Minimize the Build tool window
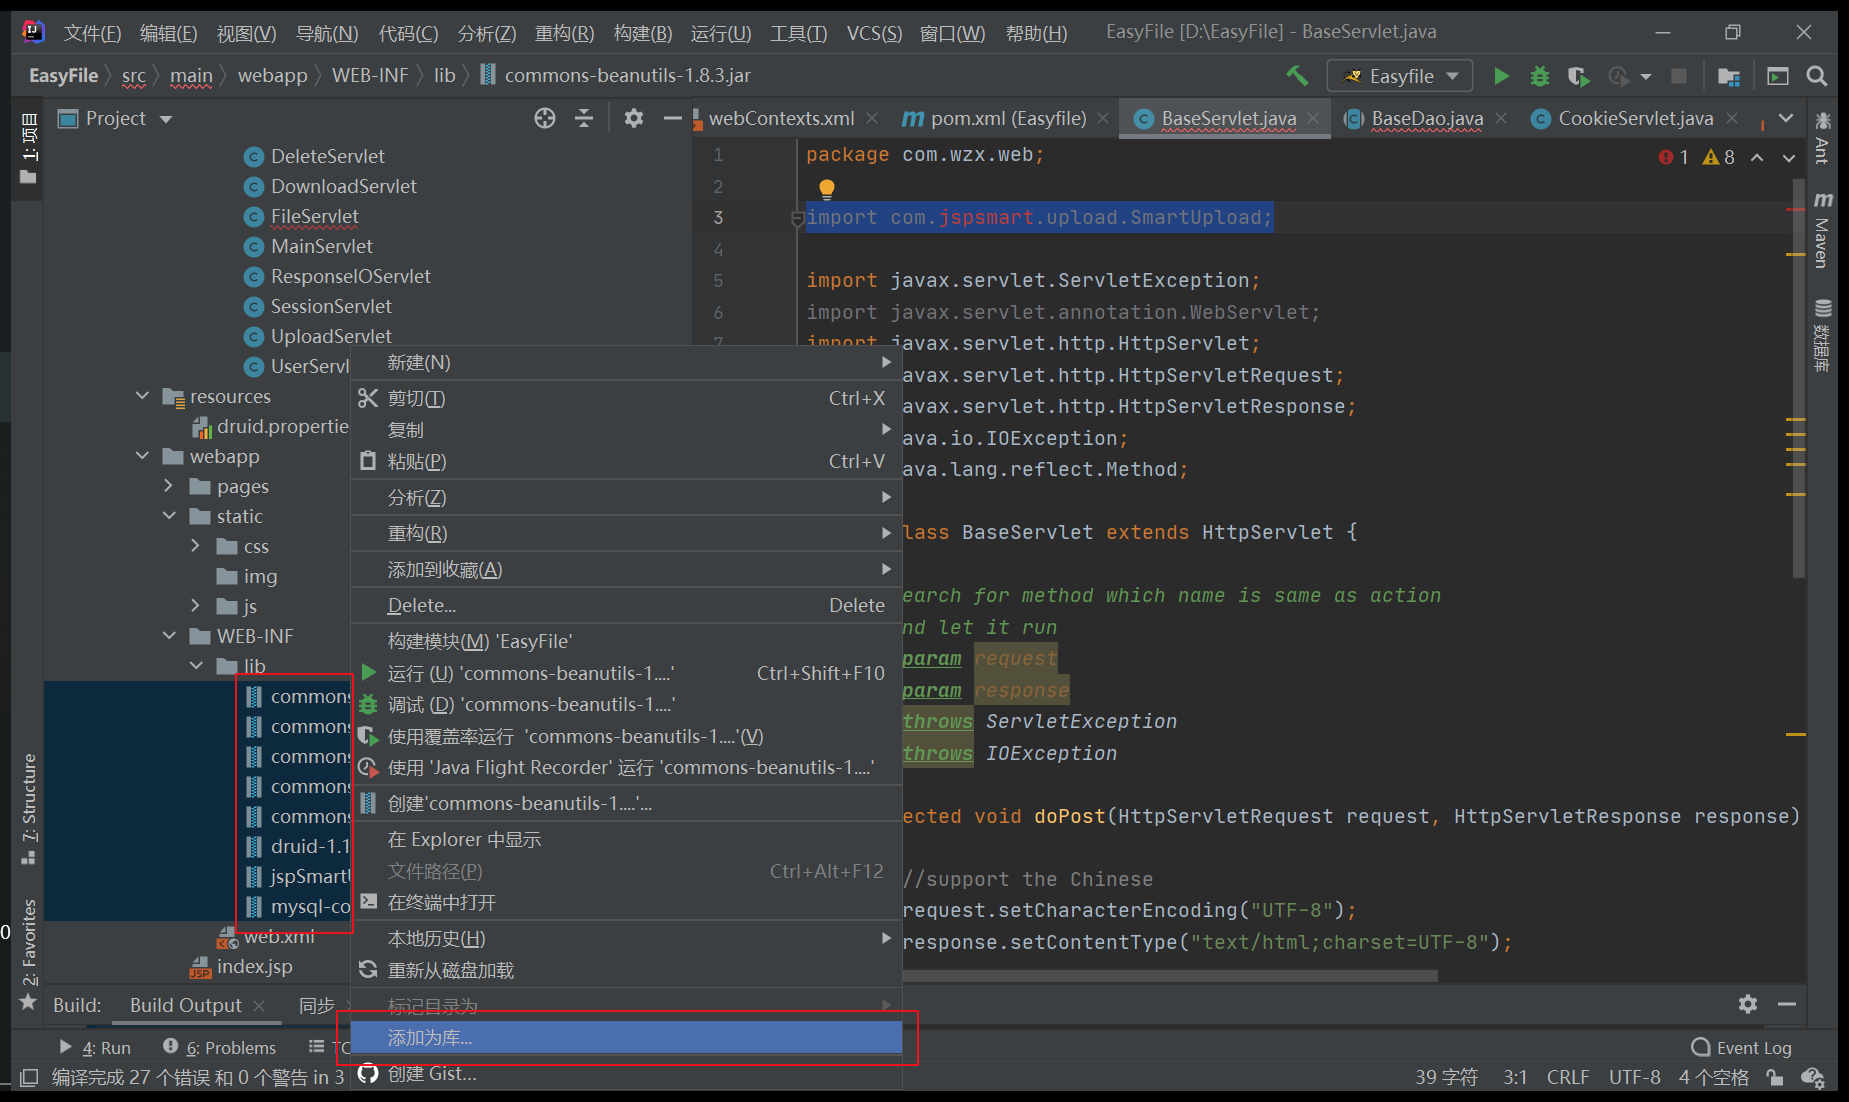This screenshot has width=1849, height=1102. [x=1787, y=1004]
